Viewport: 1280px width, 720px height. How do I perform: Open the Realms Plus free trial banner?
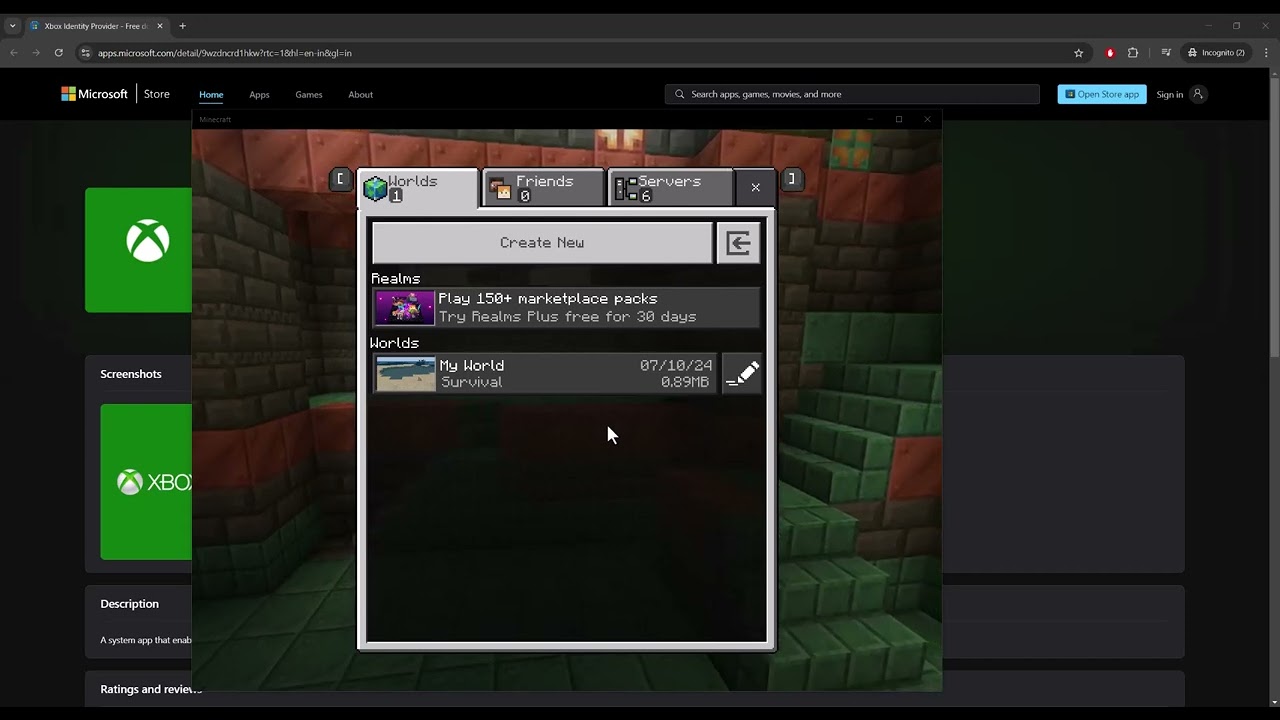[567, 308]
